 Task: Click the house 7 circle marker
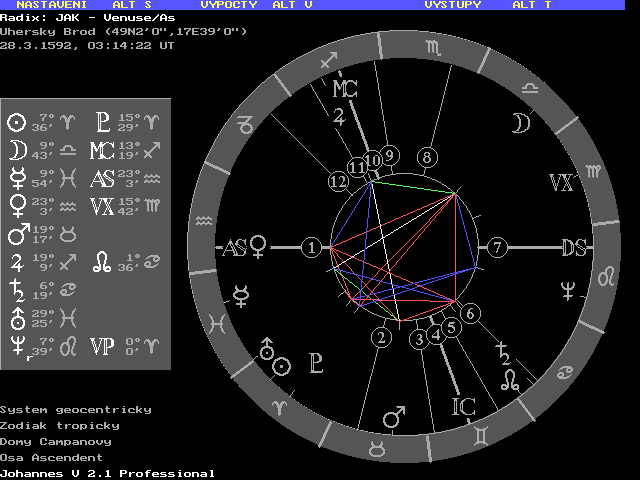tap(497, 247)
